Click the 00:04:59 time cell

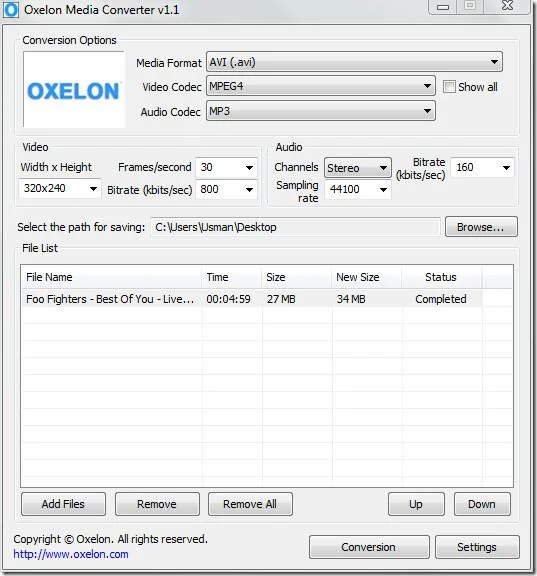(228, 299)
